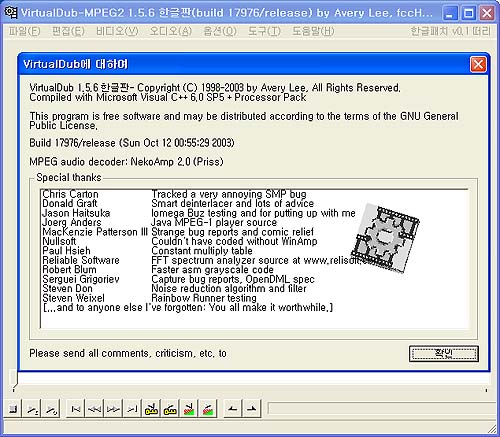Open the 비디오(V) menu
This screenshot has height=437, width=500.
117,31
